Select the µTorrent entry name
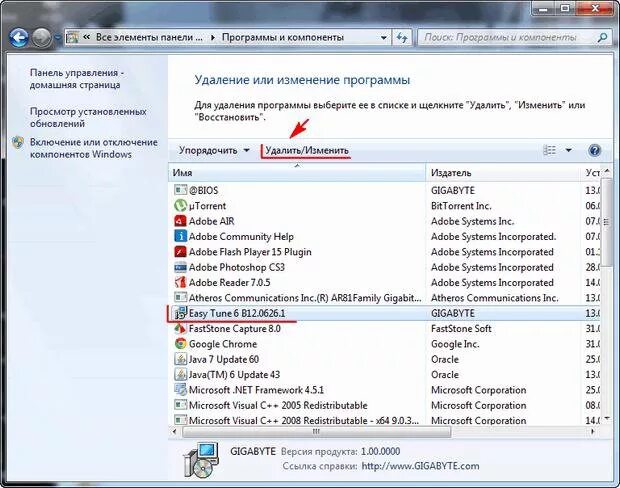 click(207, 206)
